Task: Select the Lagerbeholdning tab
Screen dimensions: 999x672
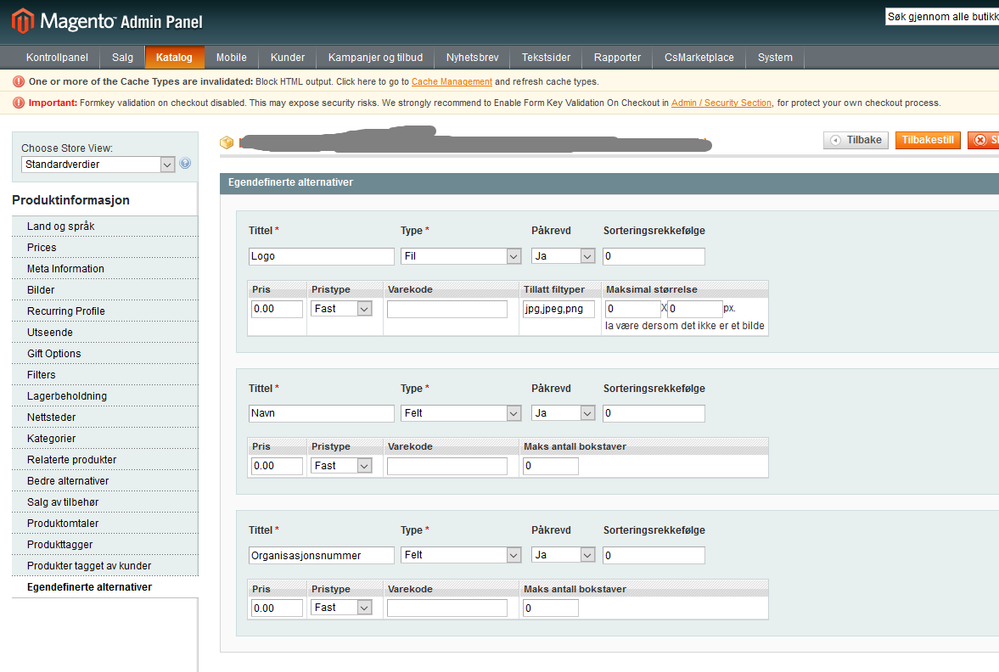Action: [105, 396]
